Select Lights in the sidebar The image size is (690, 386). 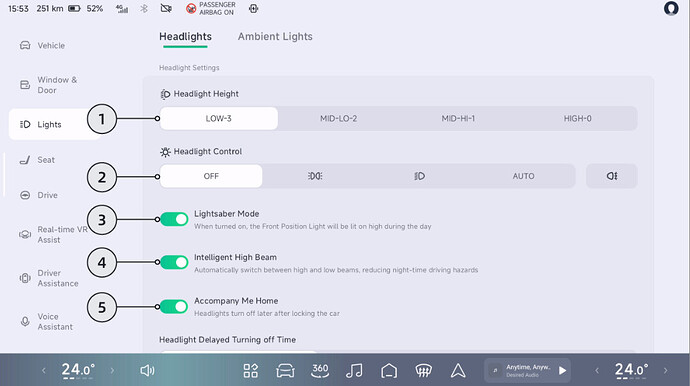click(55, 125)
